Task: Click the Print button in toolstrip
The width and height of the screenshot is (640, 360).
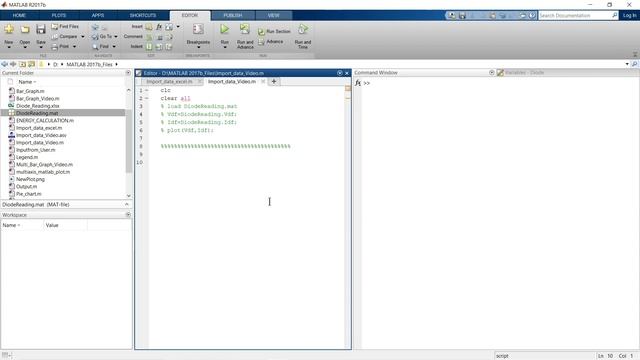Action: (x=60, y=47)
